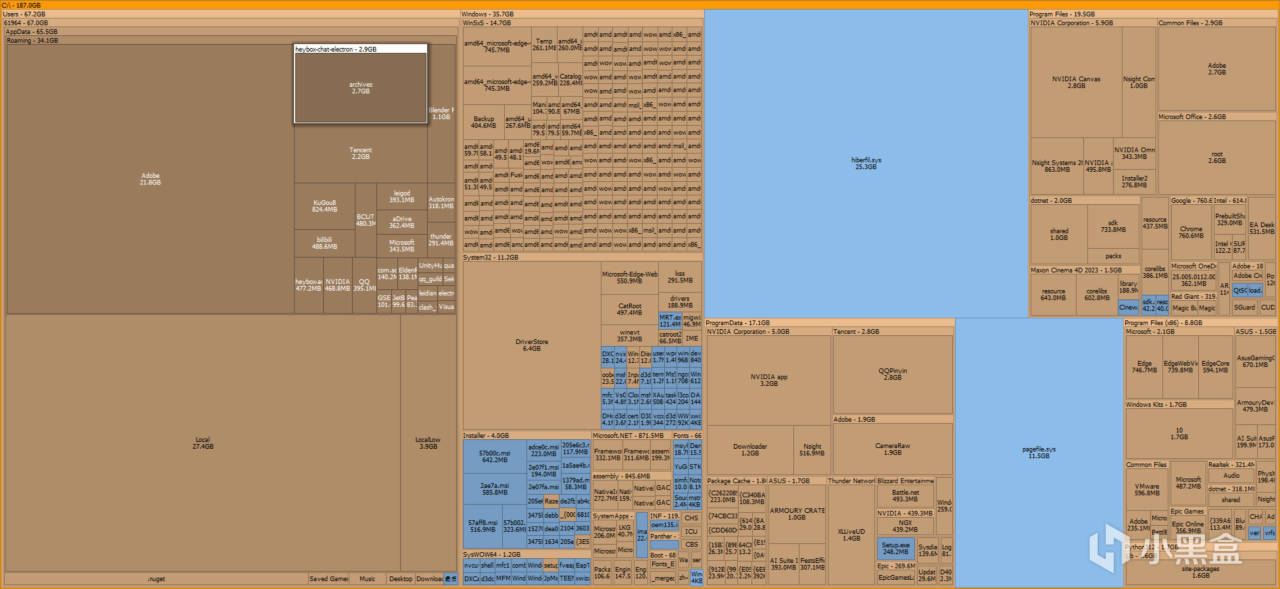Select the Downloader 1.2GB block

[x=750, y=449]
